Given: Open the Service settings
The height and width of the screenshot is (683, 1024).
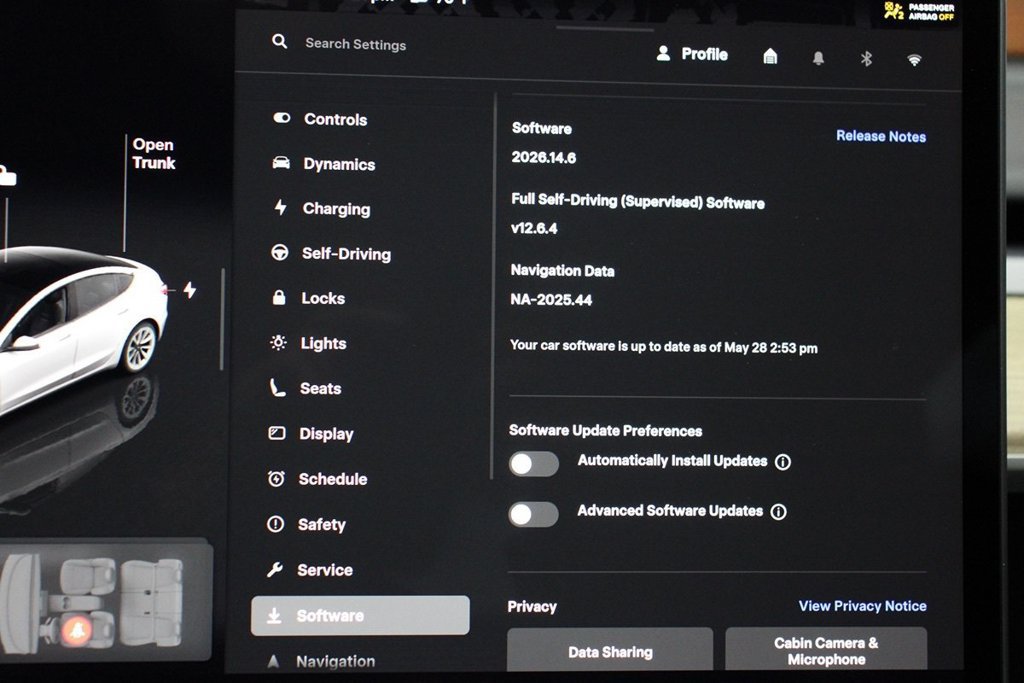Looking at the screenshot, I should point(310,569).
